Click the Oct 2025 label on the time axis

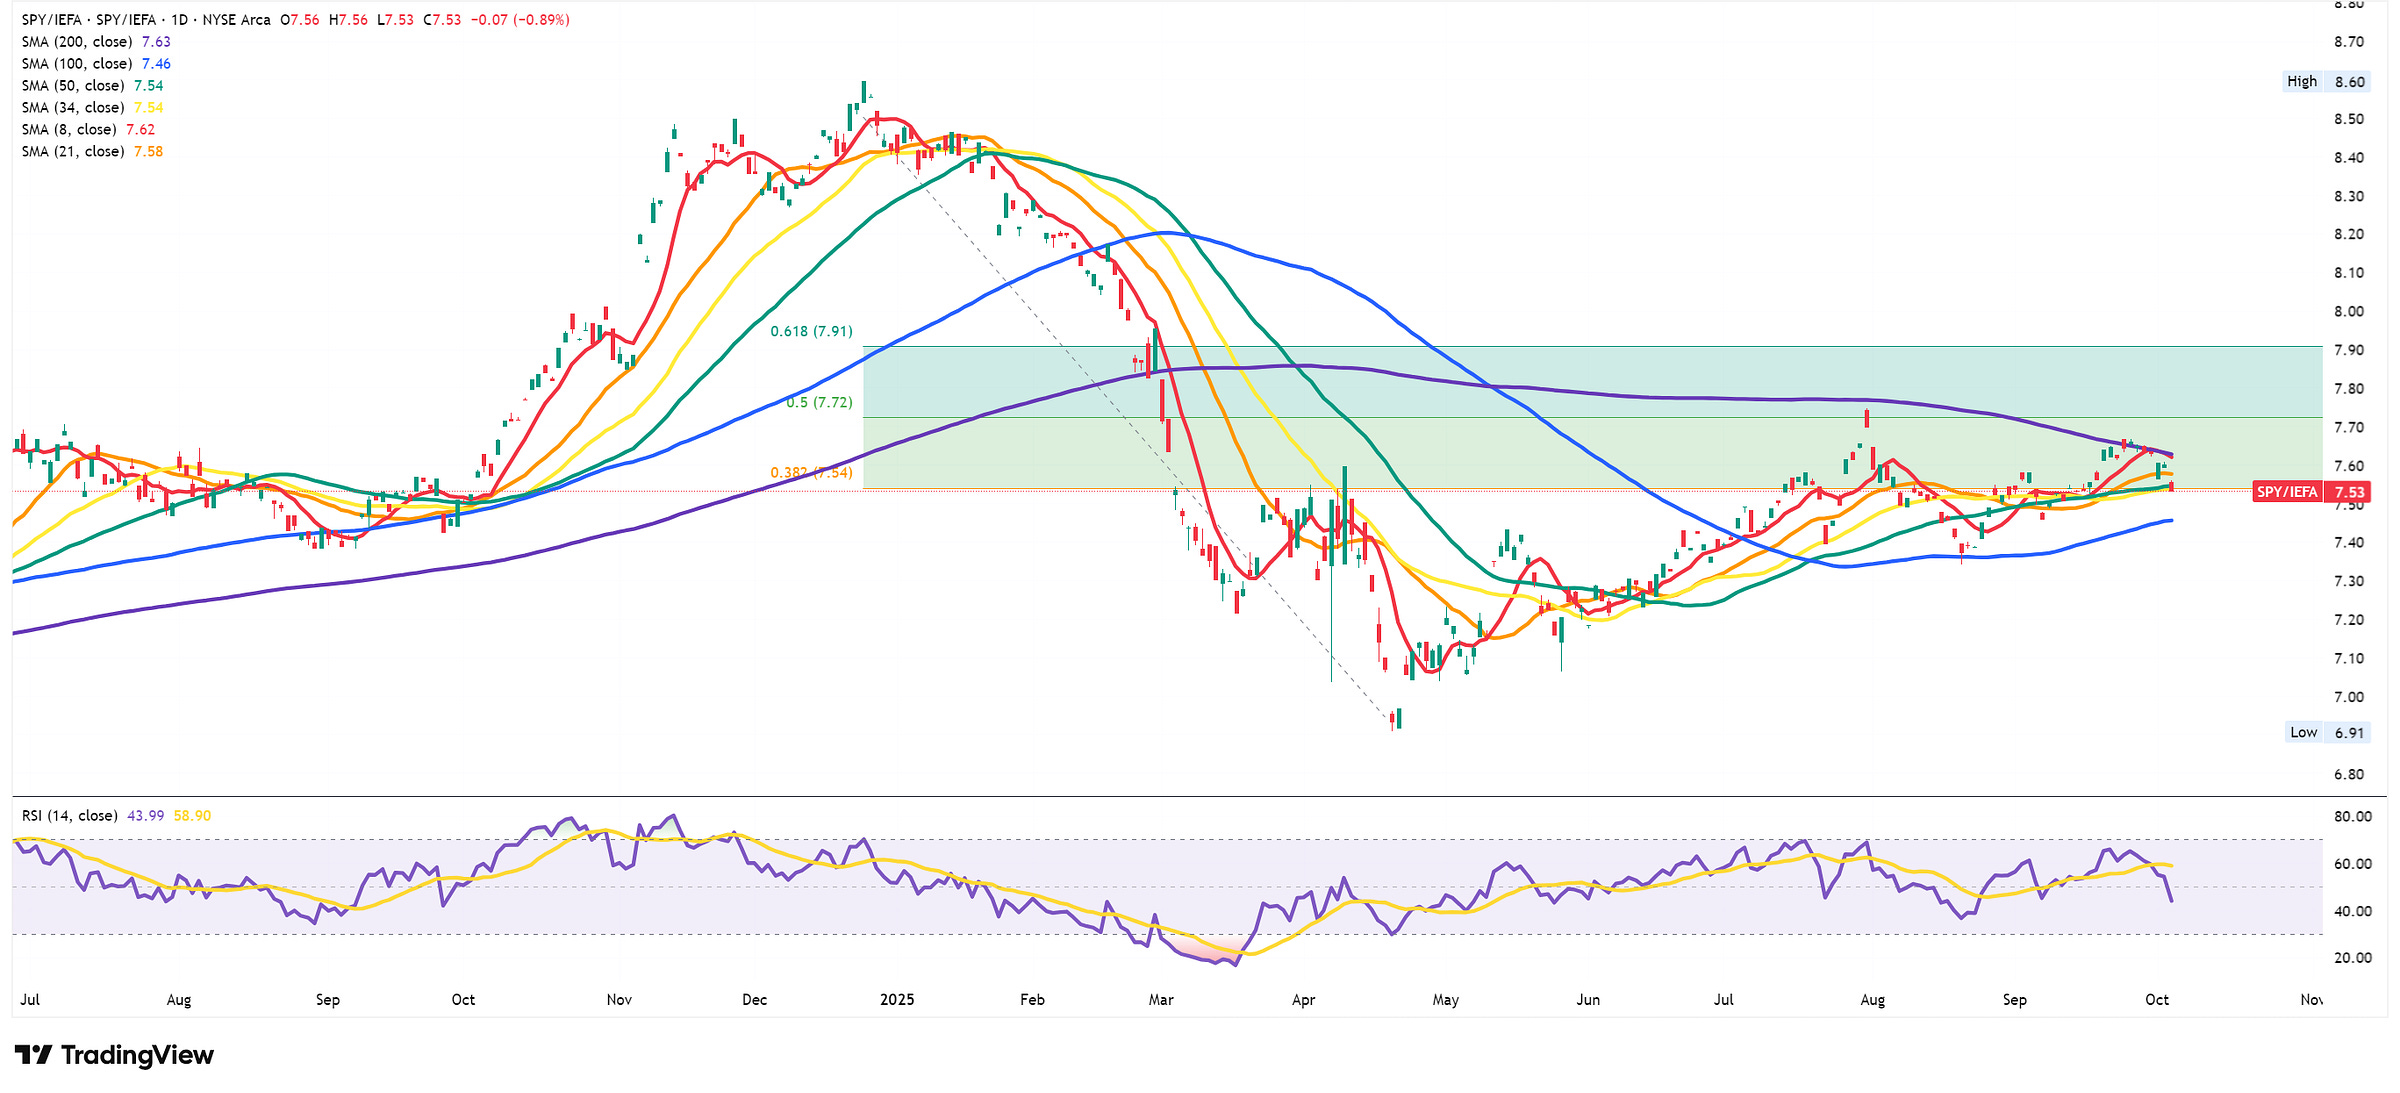click(2157, 1000)
